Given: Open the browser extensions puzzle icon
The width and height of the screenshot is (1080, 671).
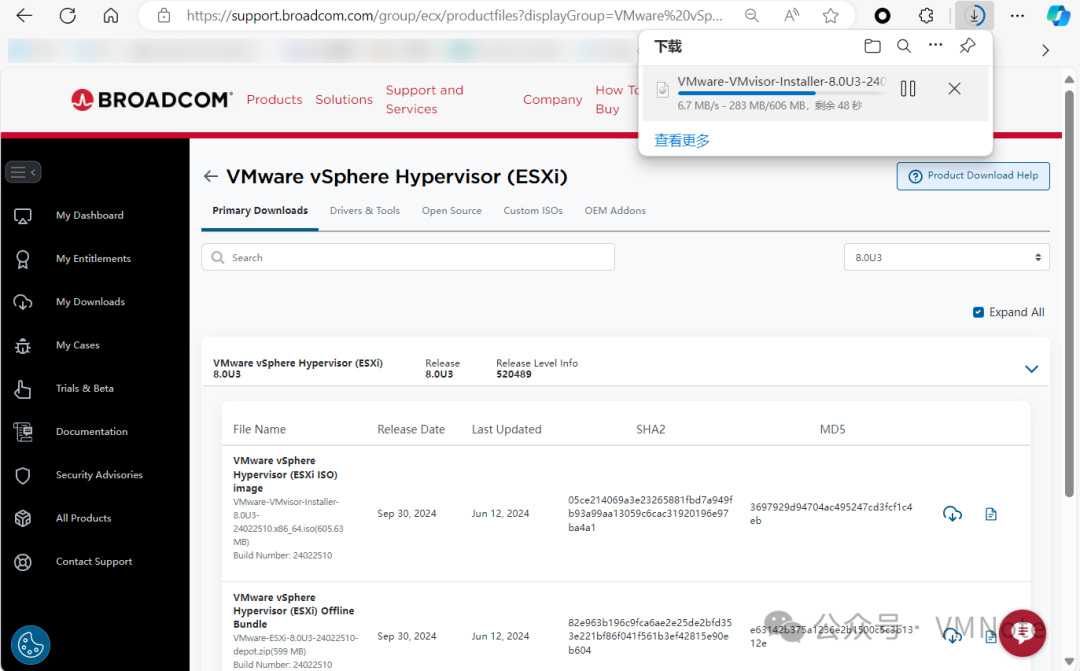Looking at the screenshot, I should pyautogui.click(x=927, y=15).
